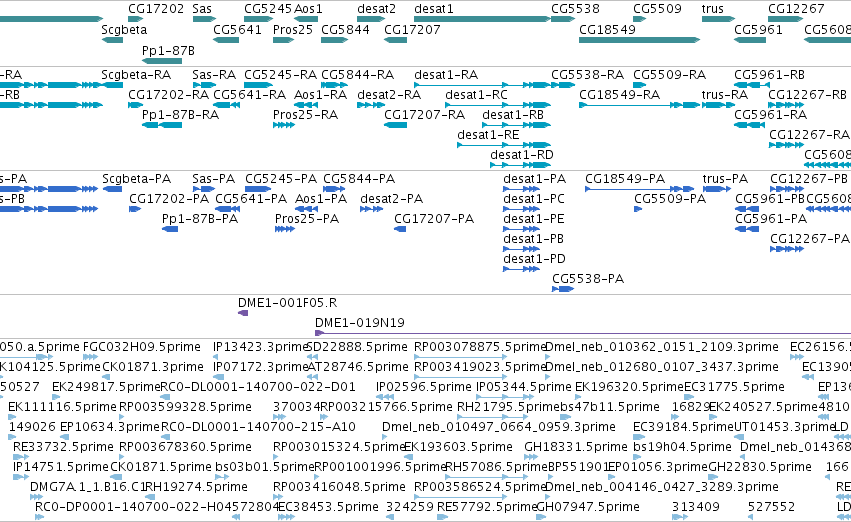Select the GH07947.5prime EST label
The image size is (851, 522).
(x=588, y=507)
